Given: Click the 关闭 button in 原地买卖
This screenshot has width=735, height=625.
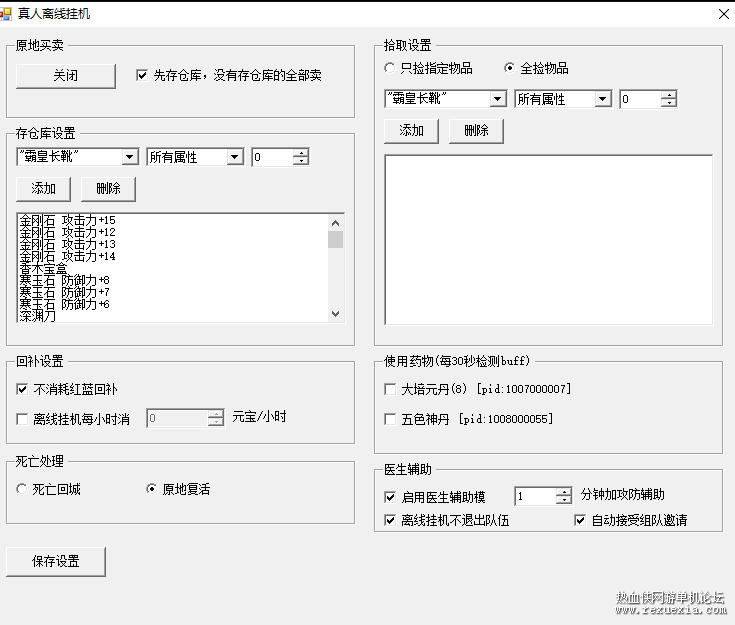Looking at the screenshot, I should (66, 76).
